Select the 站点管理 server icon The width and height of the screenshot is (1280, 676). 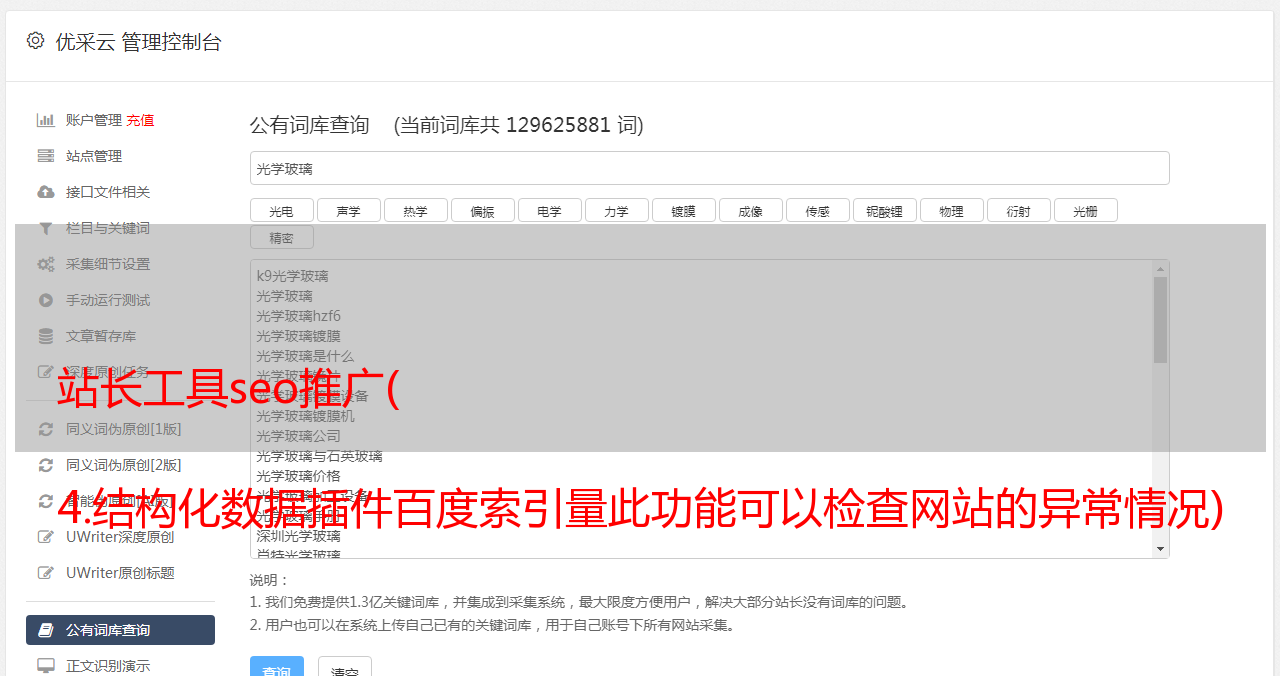(x=46, y=156)
